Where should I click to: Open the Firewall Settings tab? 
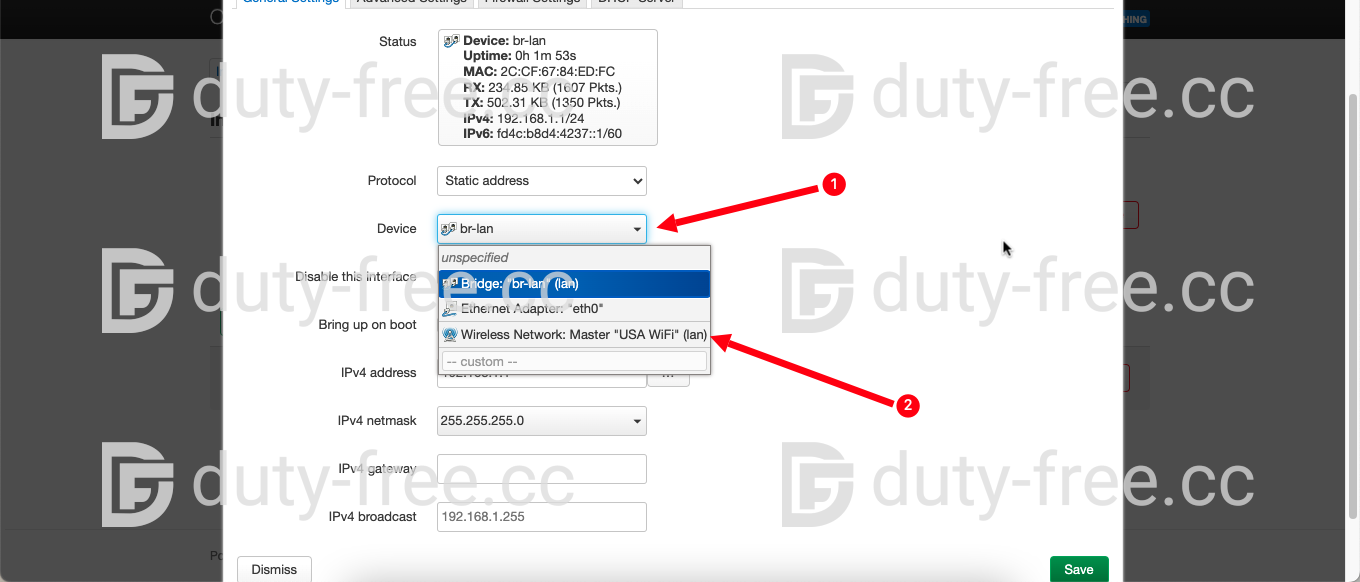click(531, 2)
